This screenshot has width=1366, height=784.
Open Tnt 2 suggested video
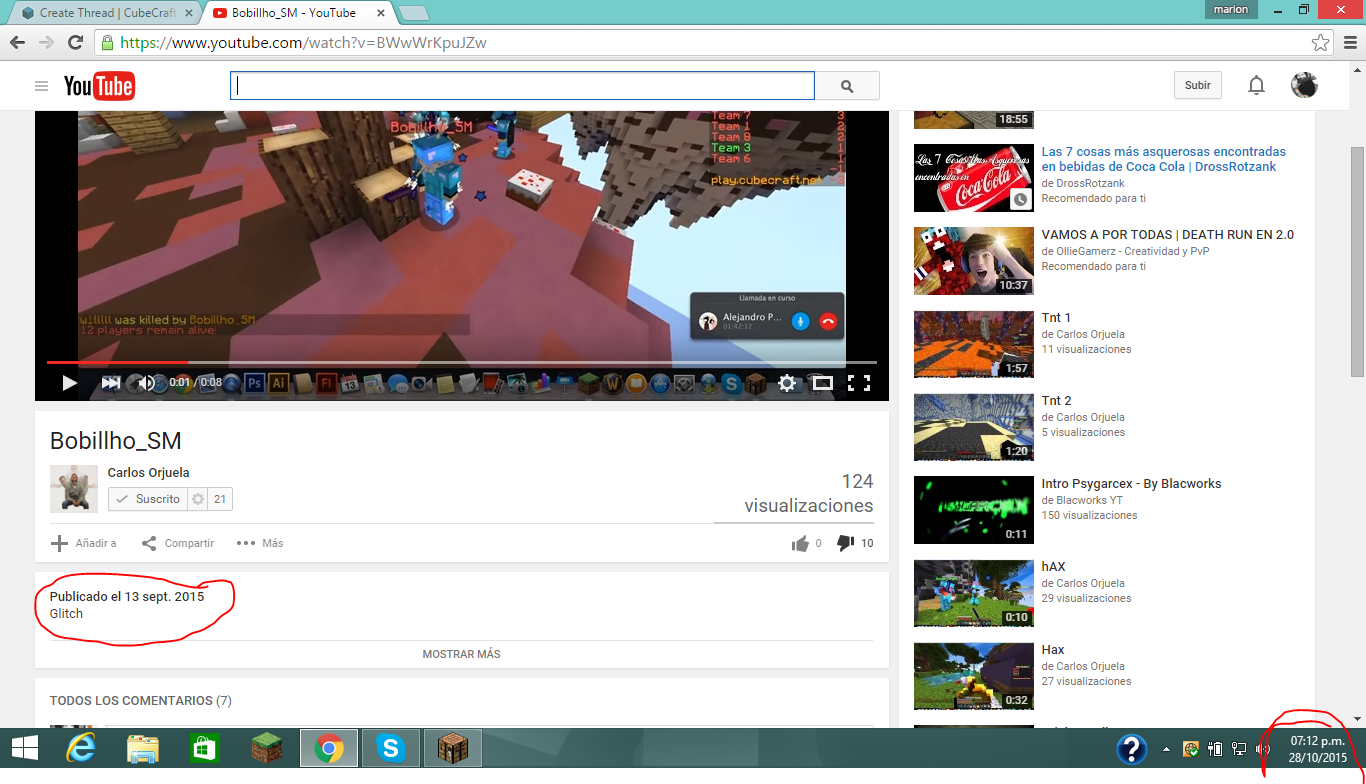point(1056,401)
